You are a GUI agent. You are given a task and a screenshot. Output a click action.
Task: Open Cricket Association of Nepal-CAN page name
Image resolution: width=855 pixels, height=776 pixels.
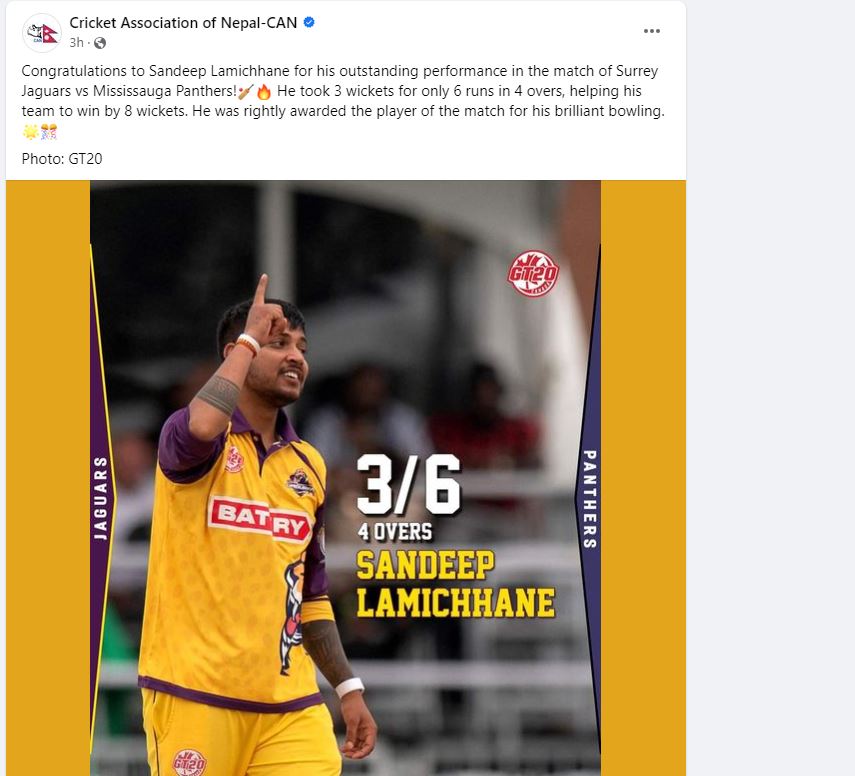183,23
